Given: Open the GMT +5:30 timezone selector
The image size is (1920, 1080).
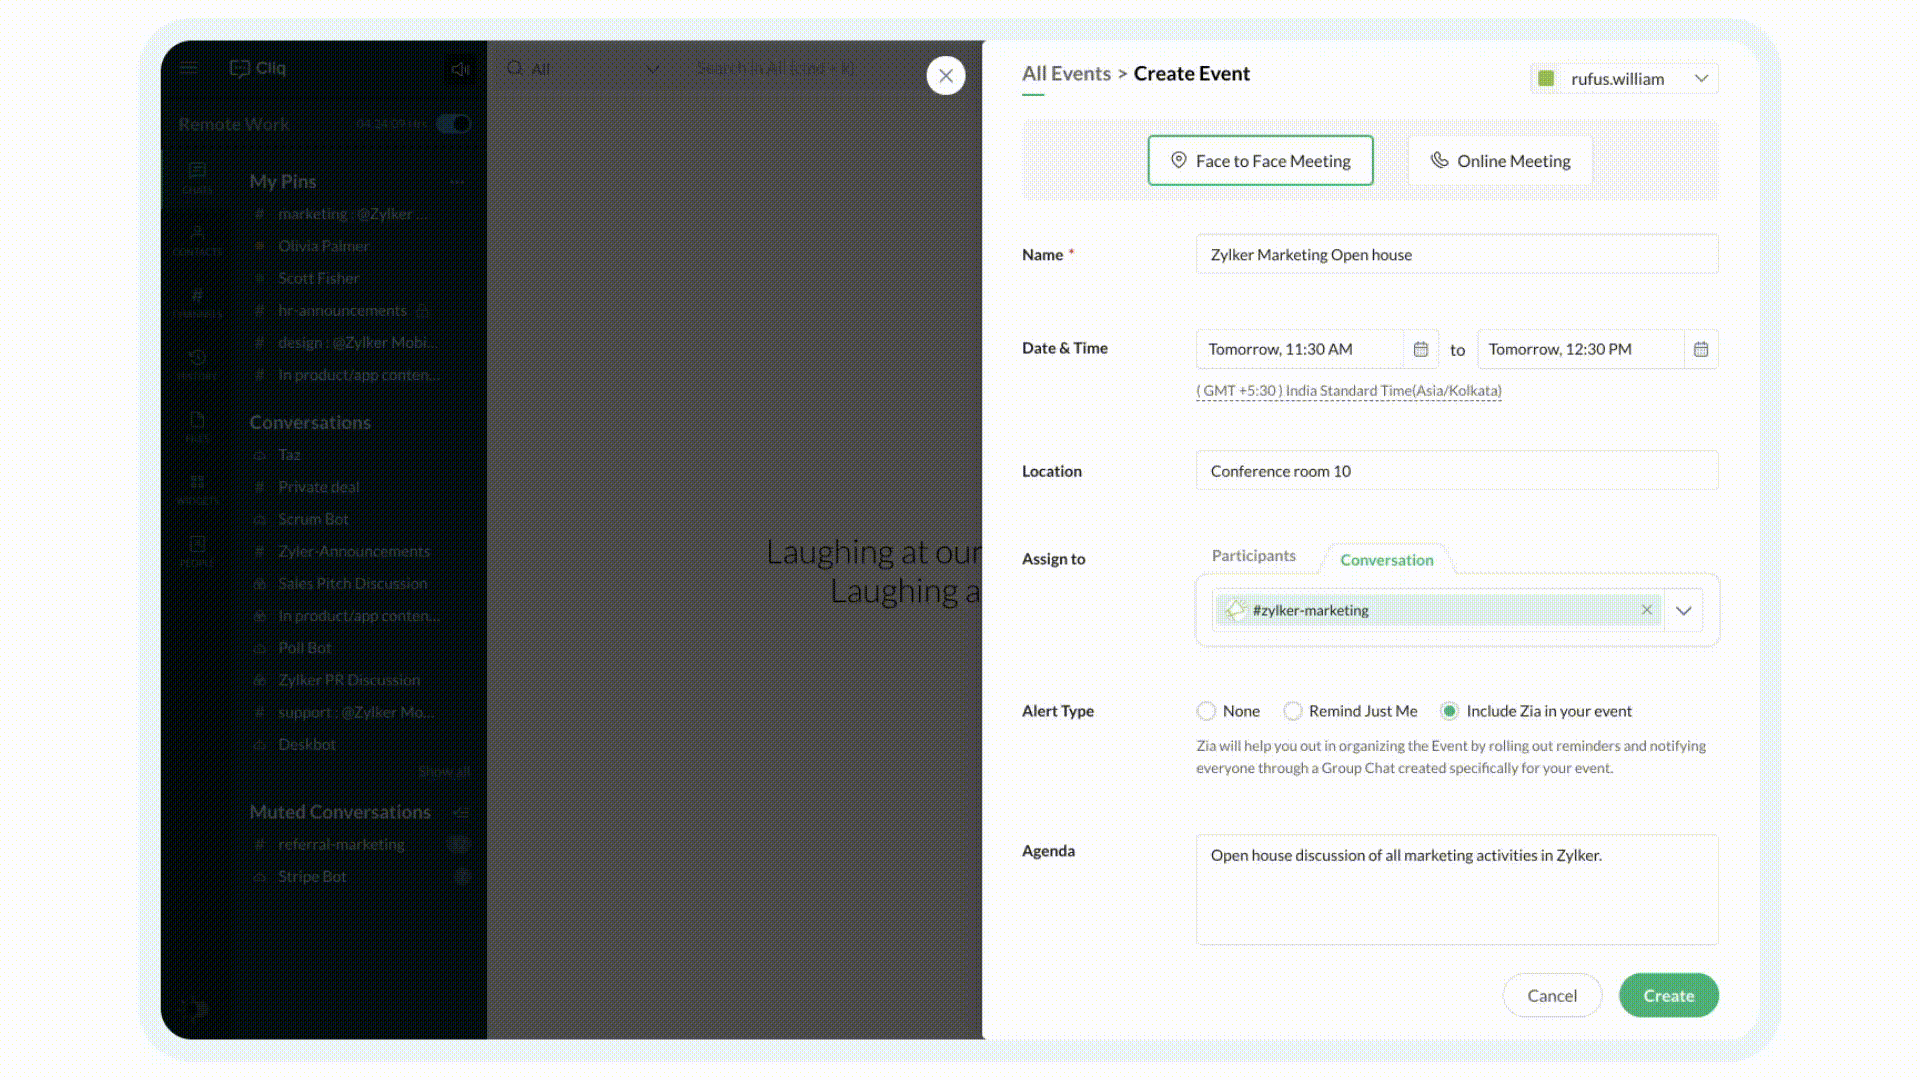Looking at the screenshot, I should (x=1348, y=391).
